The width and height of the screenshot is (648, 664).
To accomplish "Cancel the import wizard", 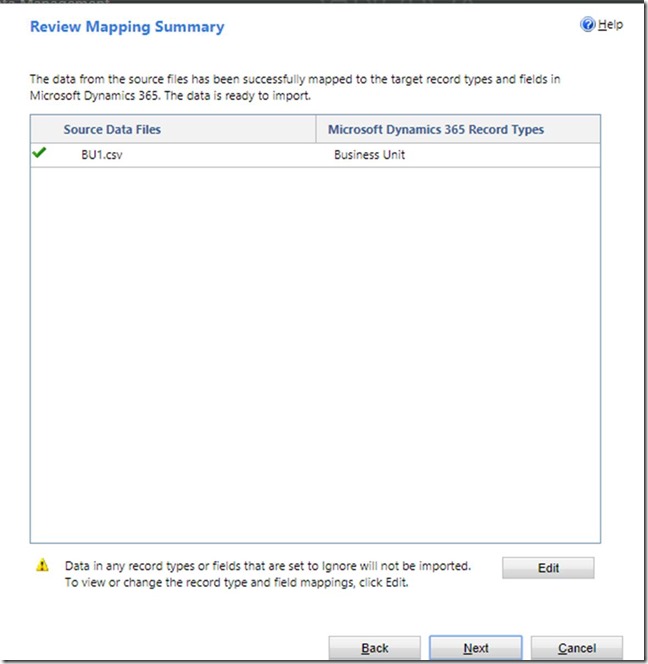I will pyautogui.click(x=577, y=648).
